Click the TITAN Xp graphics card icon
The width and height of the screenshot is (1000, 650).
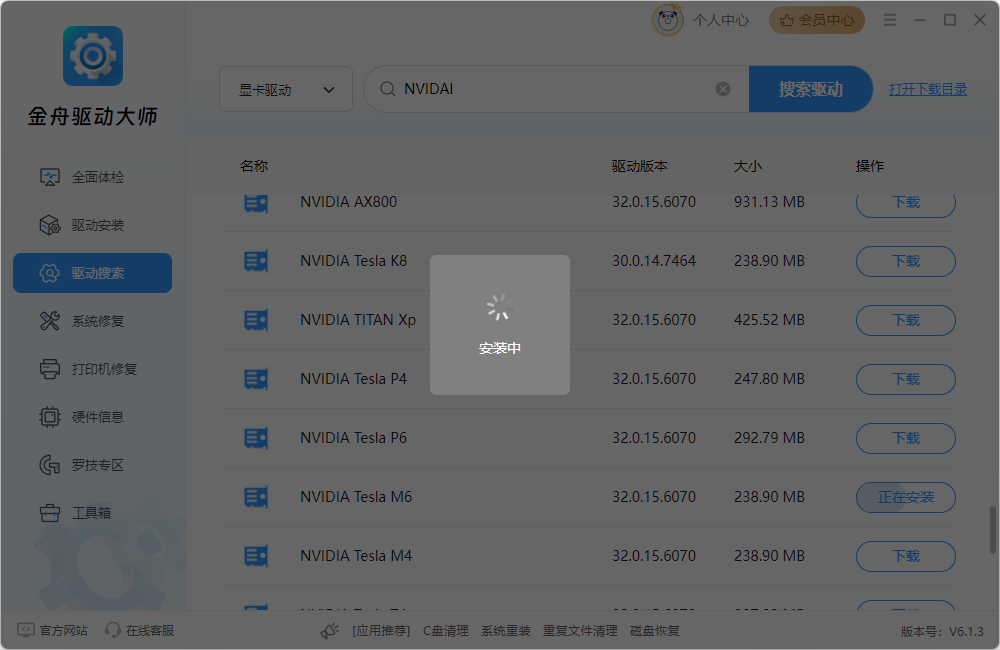pos(256,320)
